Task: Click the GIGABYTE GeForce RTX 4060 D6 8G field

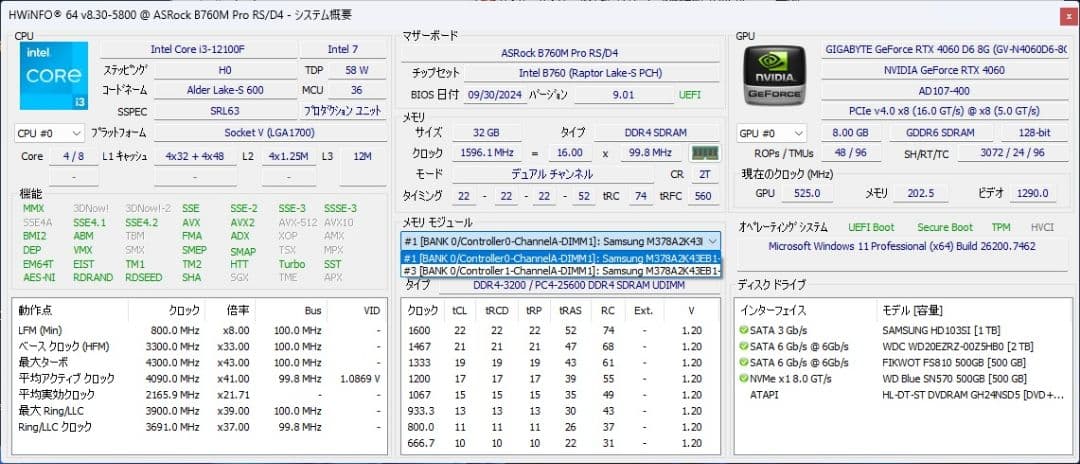Action: tap(945, 50)
